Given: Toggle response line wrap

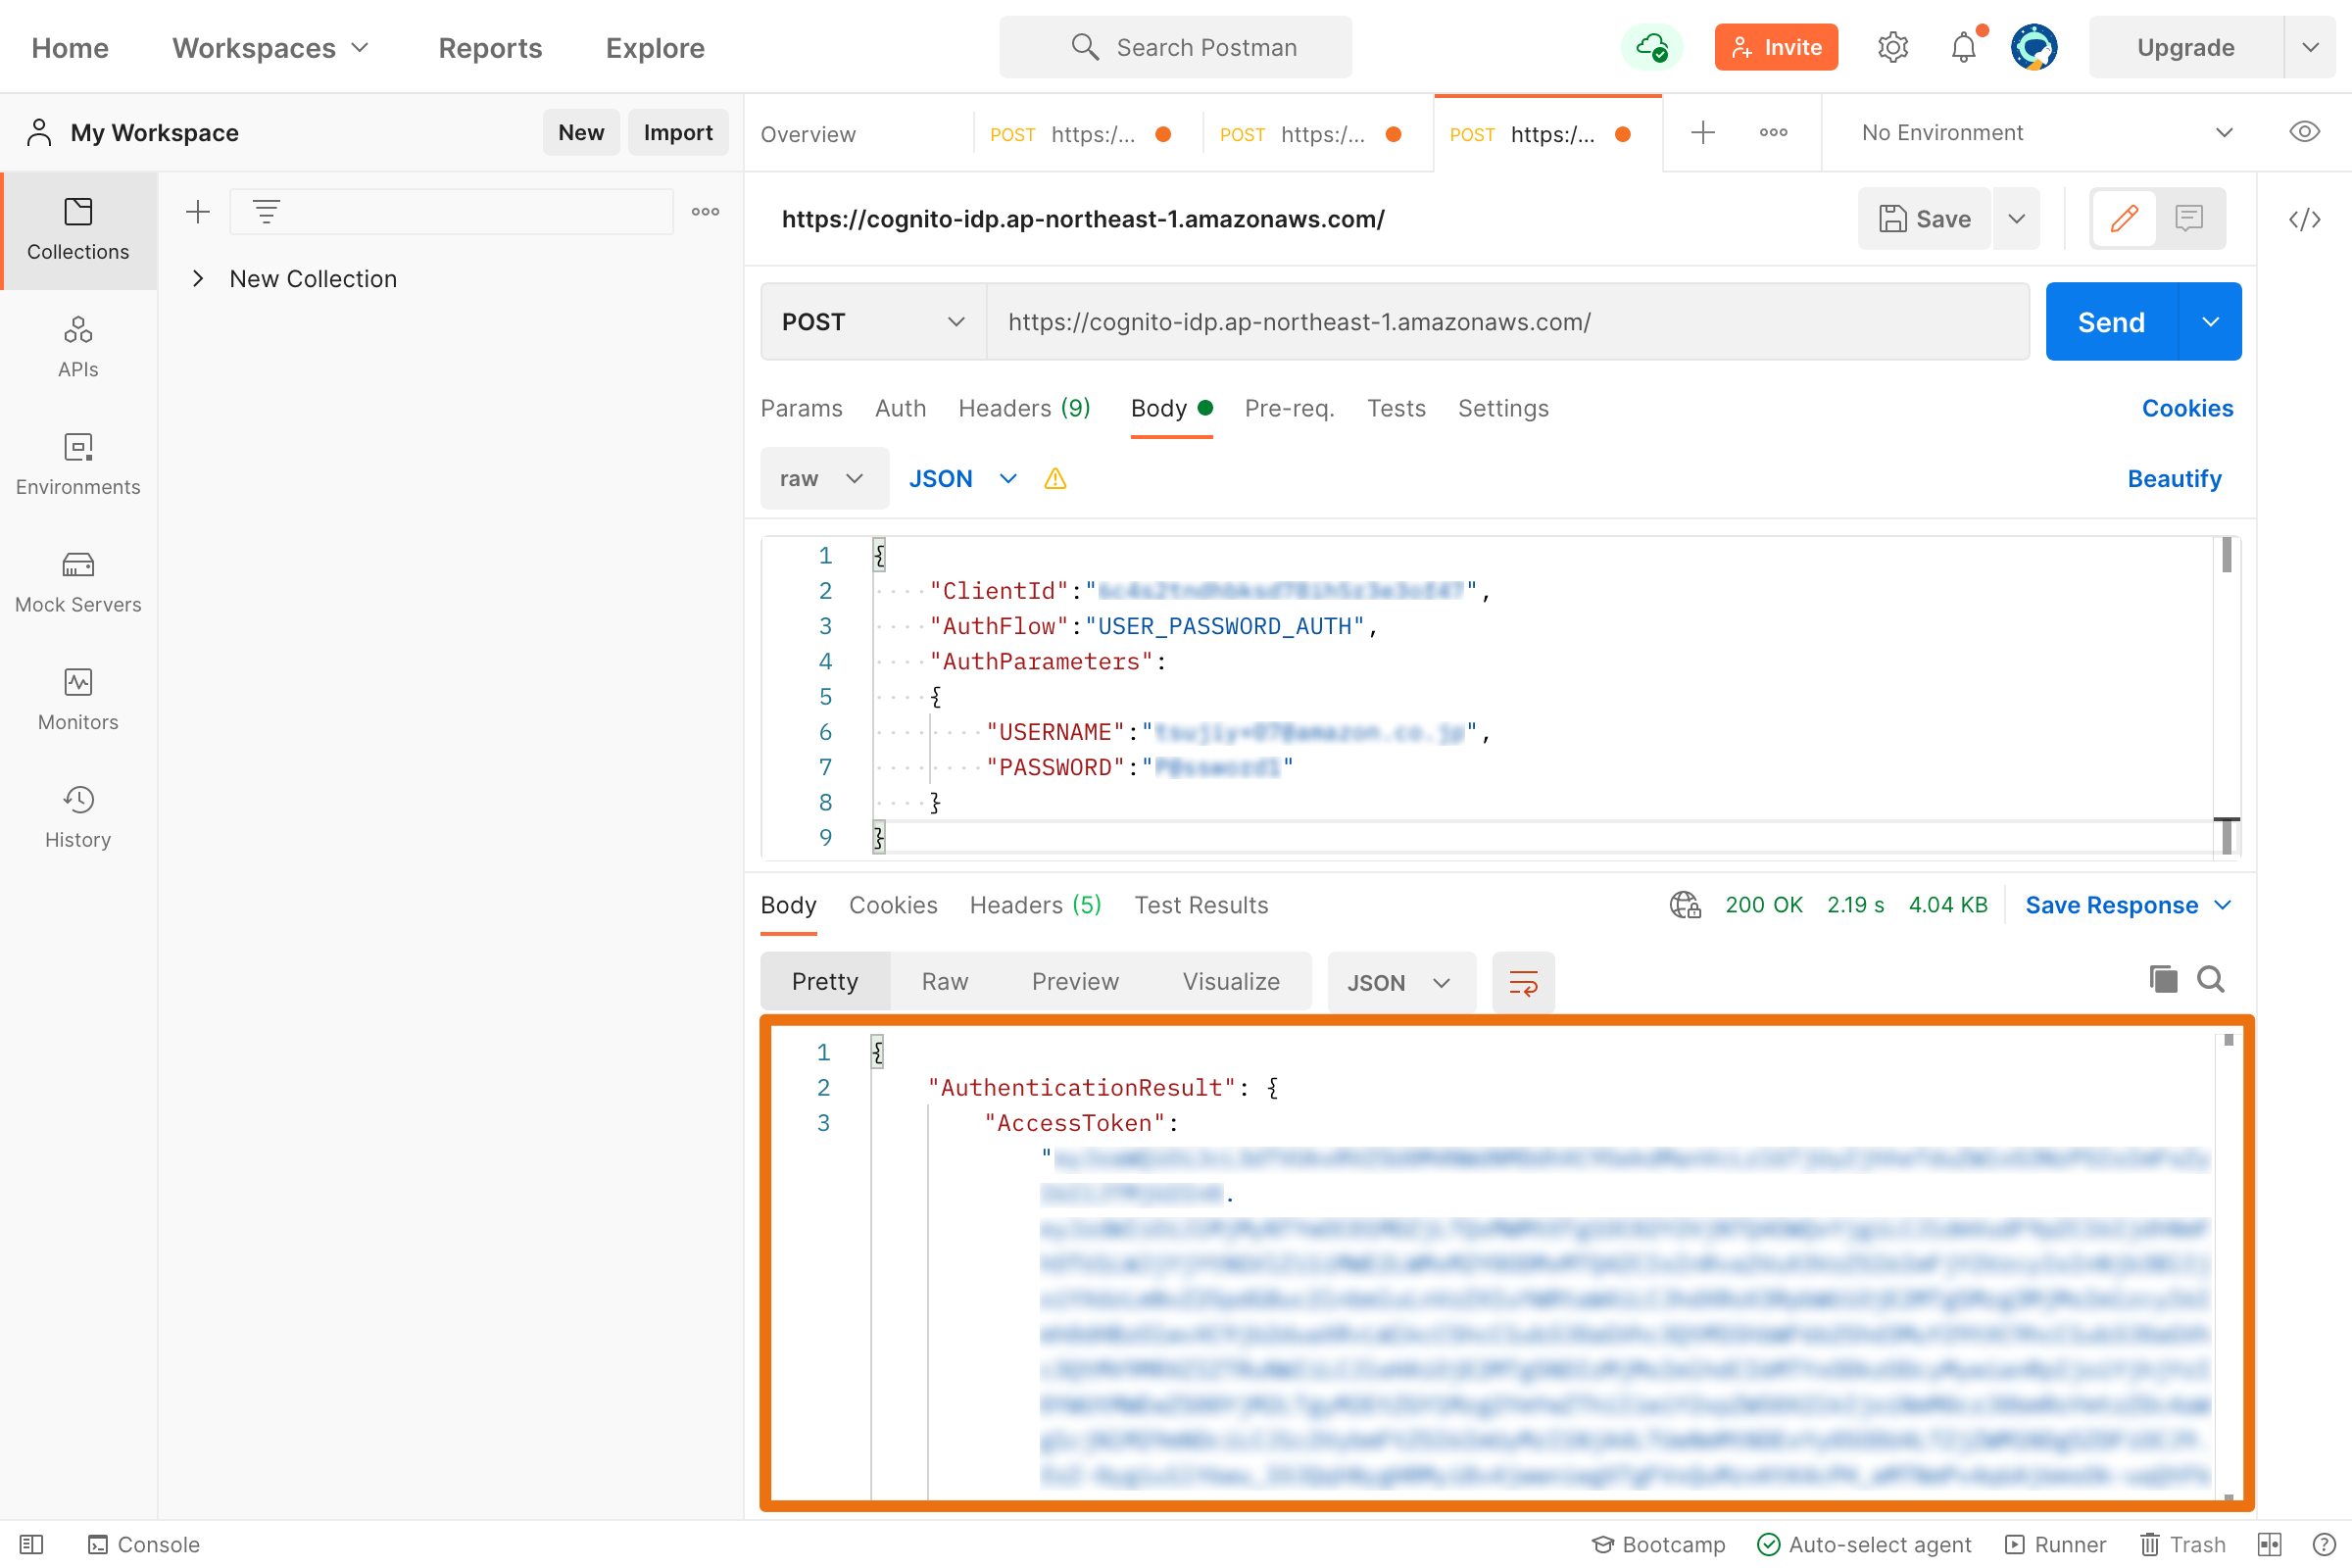Looking at the screenshot, I should 1523,983.
